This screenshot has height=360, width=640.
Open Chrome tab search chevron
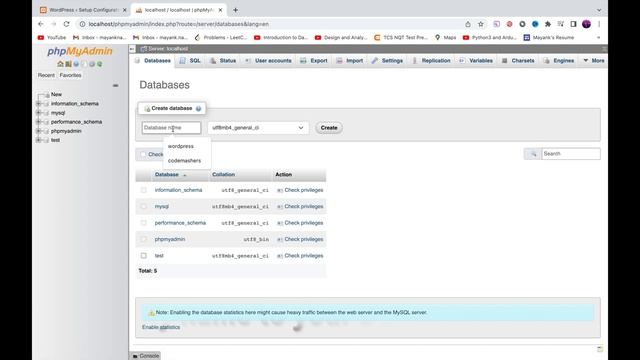(599, 10)
